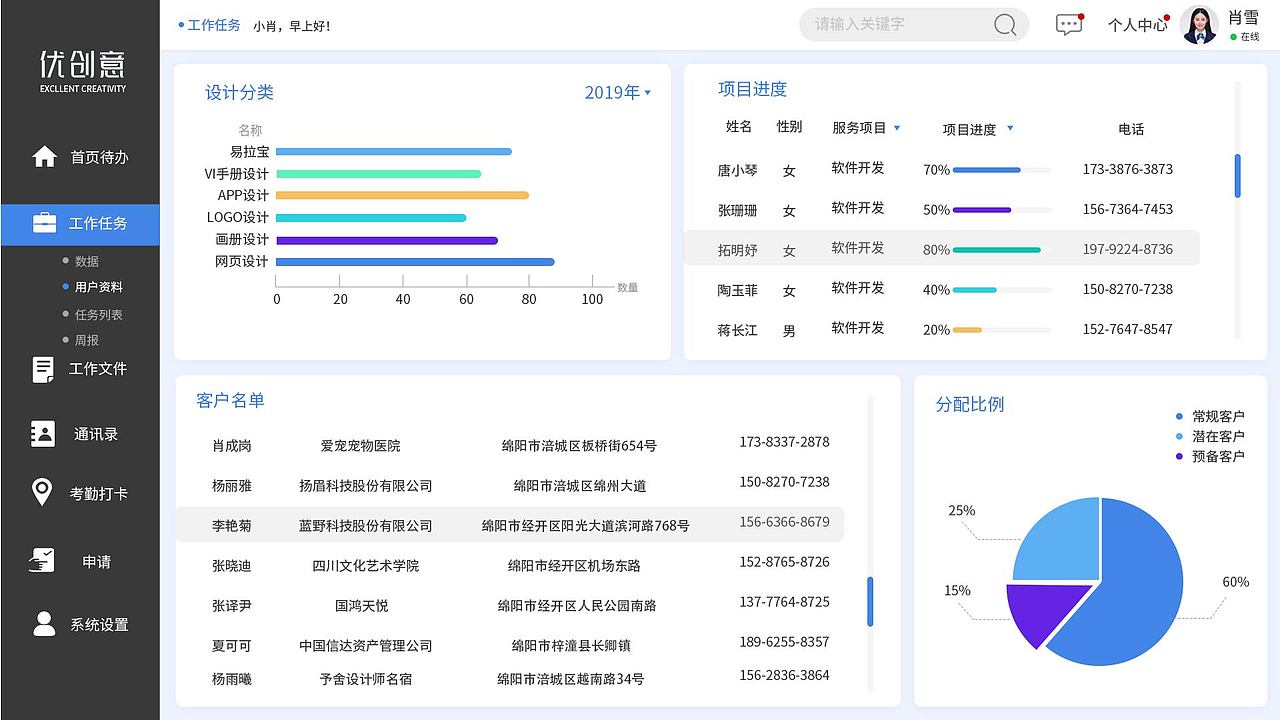1280x720 pixels.
Task: Select the 周报 submenu item
Action: [x=86, y=340]
